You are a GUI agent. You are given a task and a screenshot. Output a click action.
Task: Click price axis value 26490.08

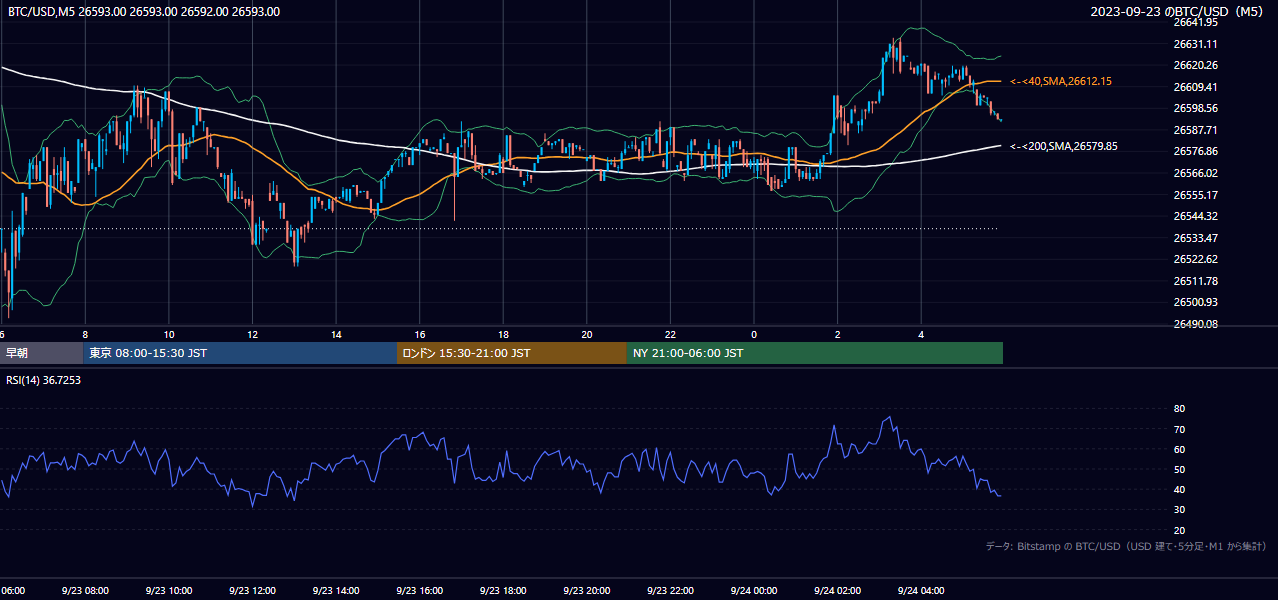click(1195, 324)
